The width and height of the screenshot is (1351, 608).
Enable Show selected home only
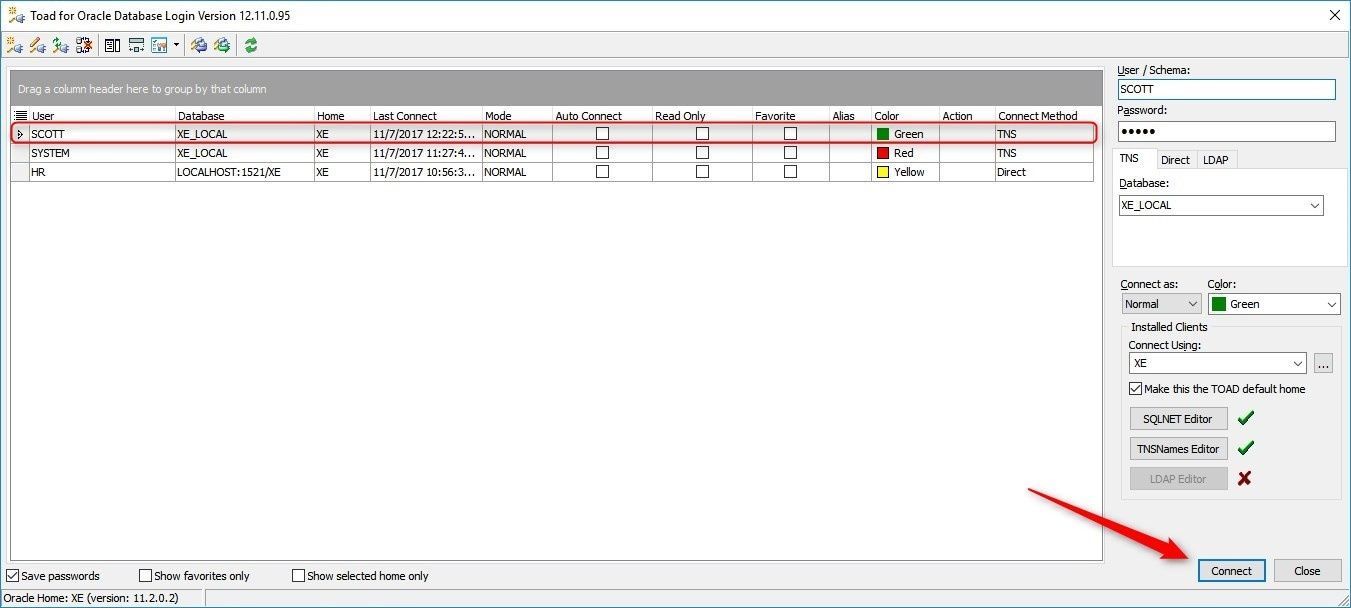[298, 575]
